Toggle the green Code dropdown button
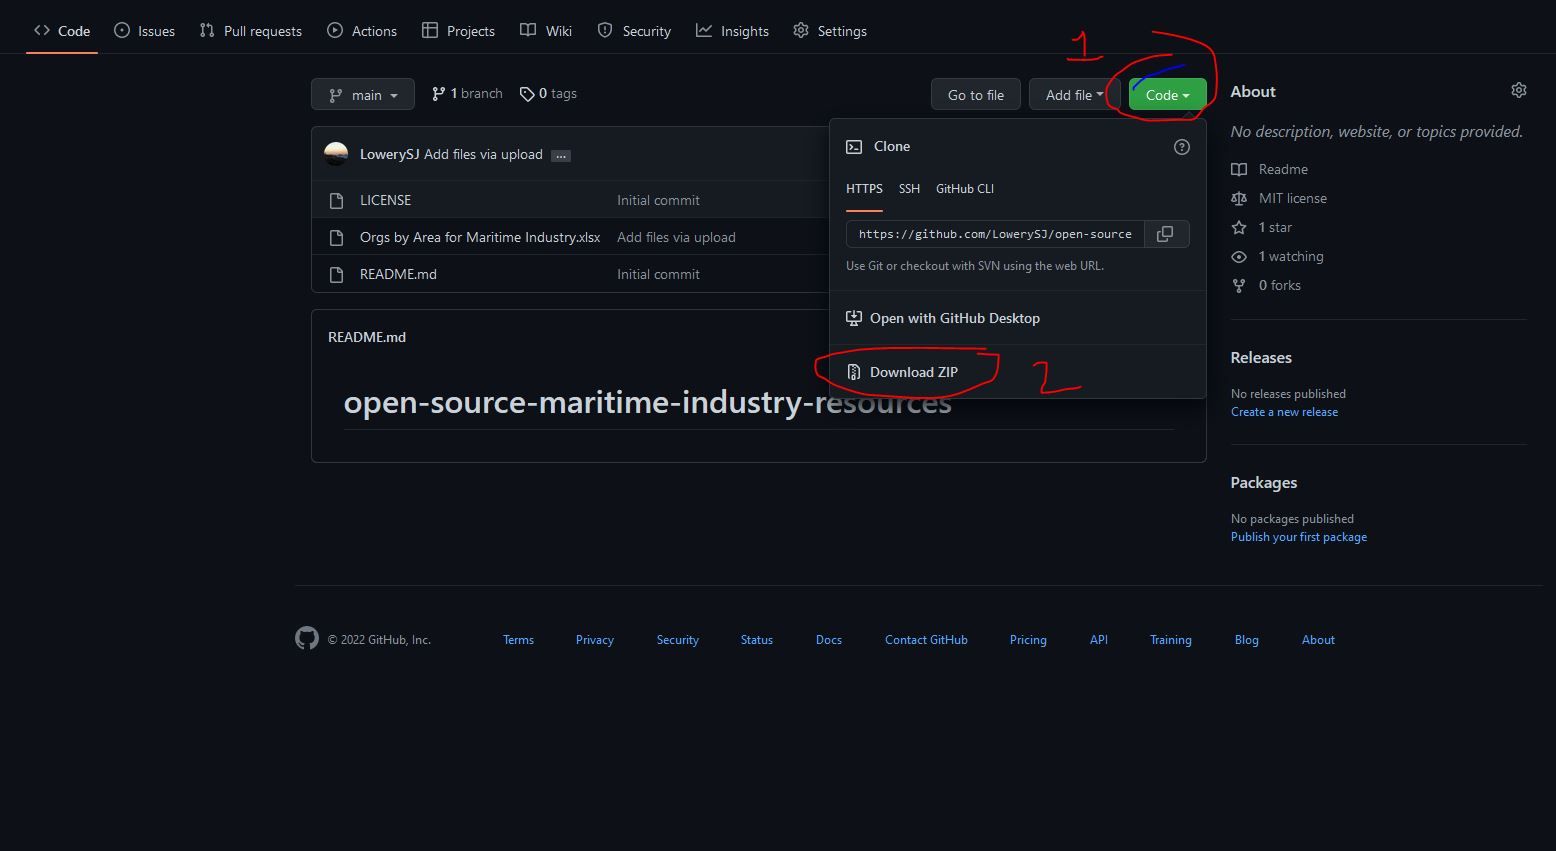 pyautogui.click(x=1166, y=95)
